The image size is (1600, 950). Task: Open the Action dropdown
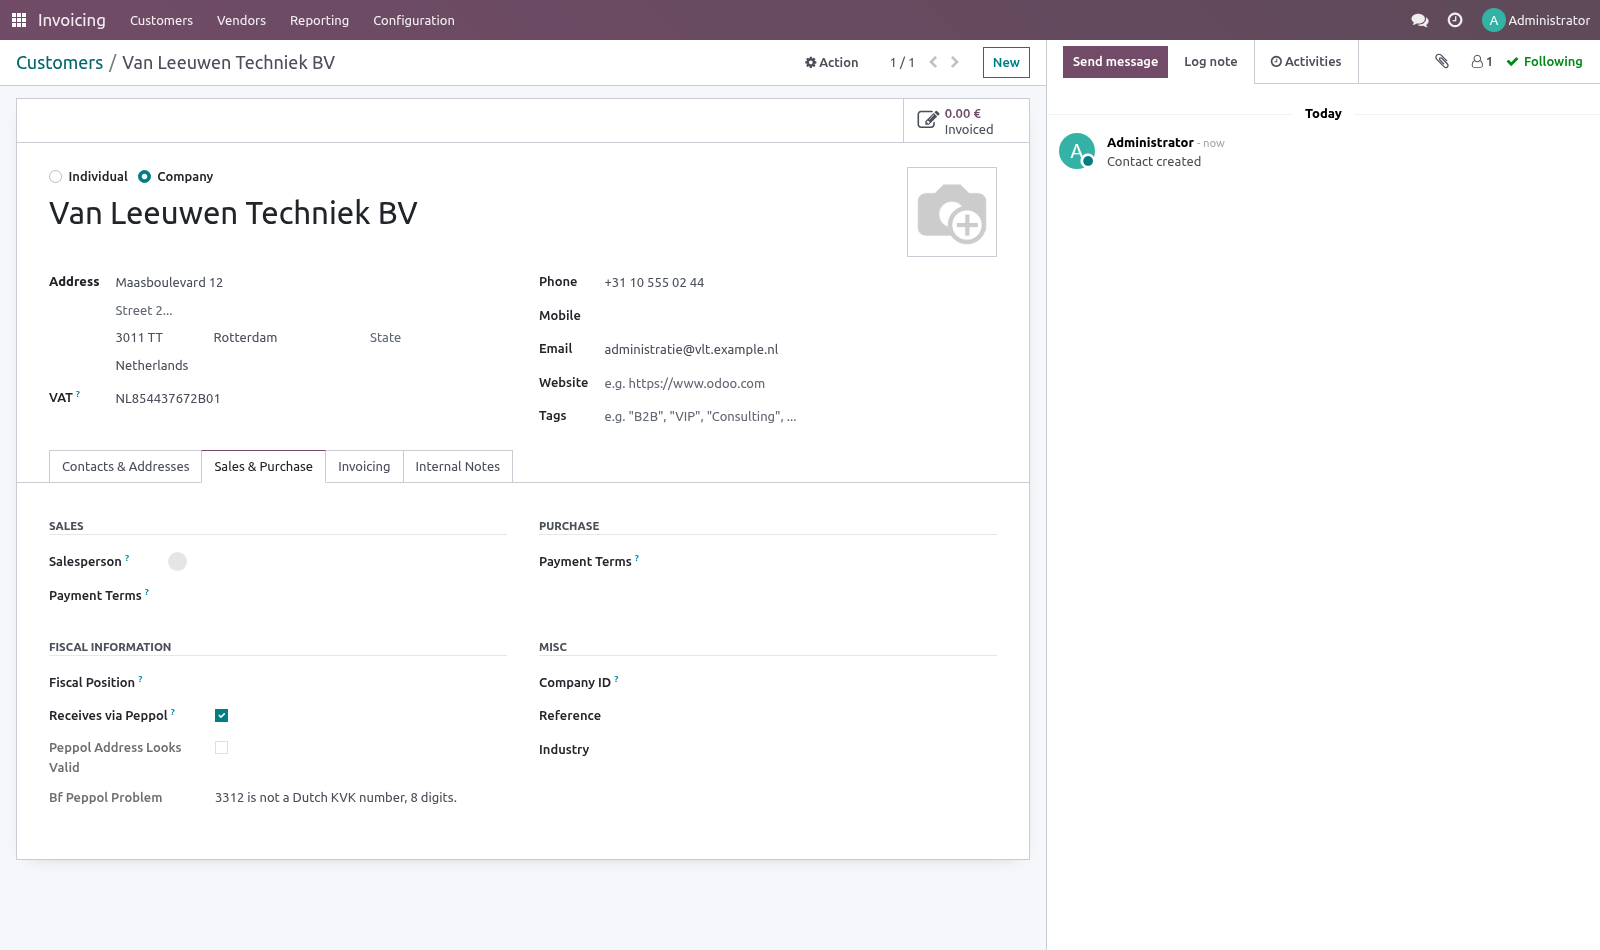832,62
